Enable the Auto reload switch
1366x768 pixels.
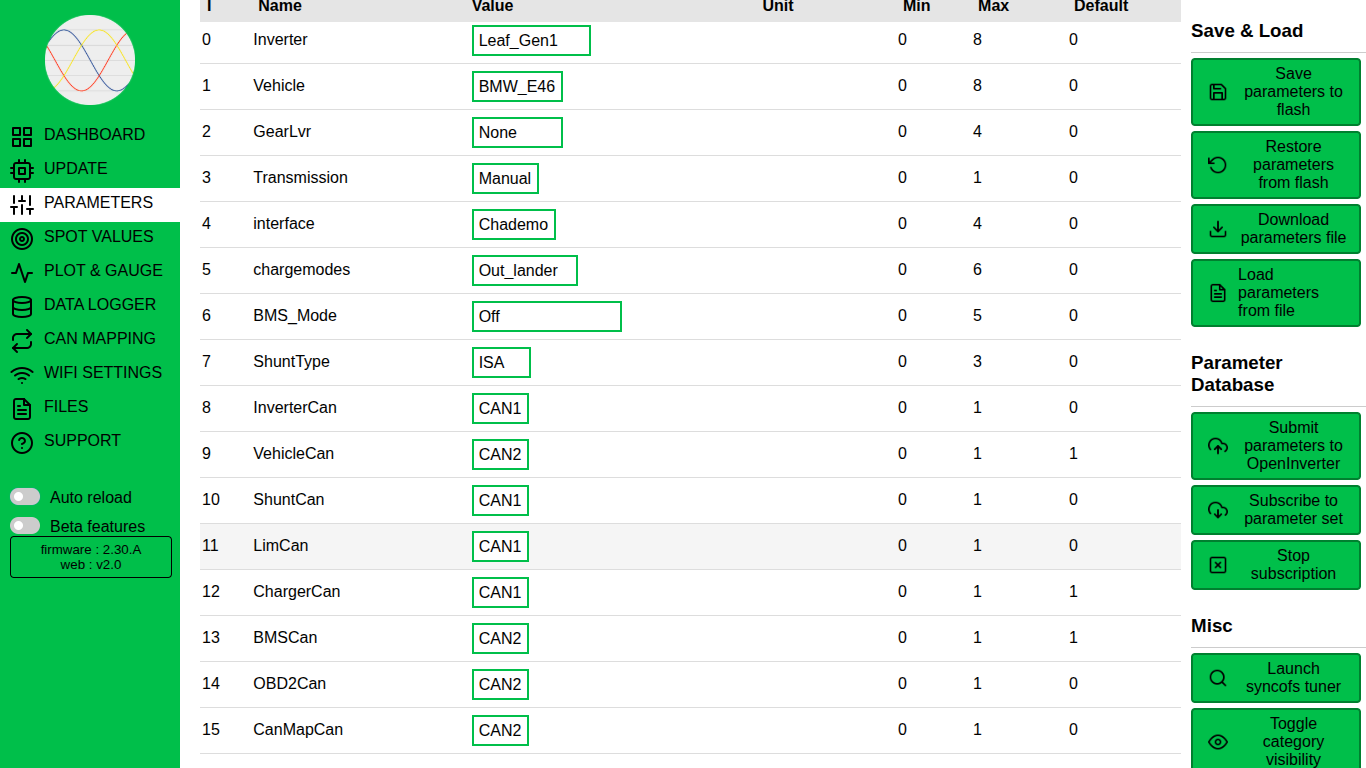click(x=25, y=497)
